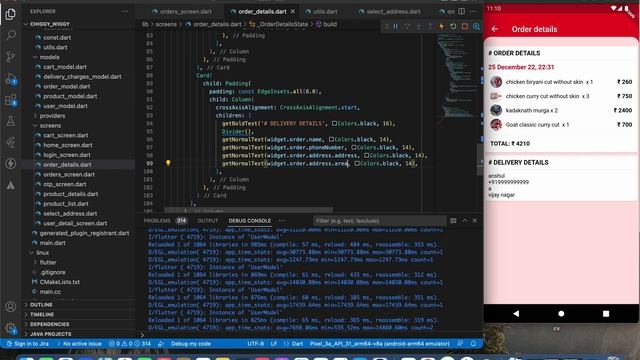Viewport: 640px width, 360px height.
Task: Click the Colors.black swatch on line 99
Action: pos(357,163)
